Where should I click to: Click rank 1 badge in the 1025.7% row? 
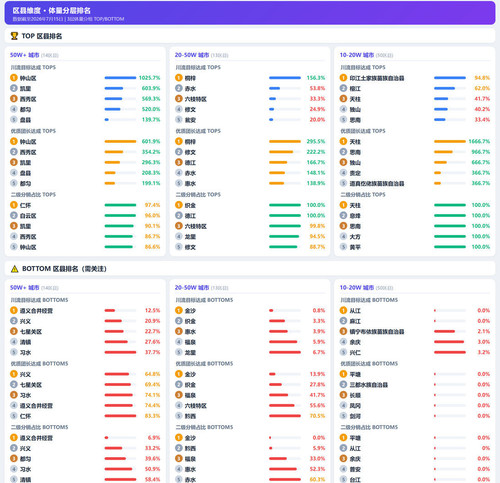(x=14, y=78)
